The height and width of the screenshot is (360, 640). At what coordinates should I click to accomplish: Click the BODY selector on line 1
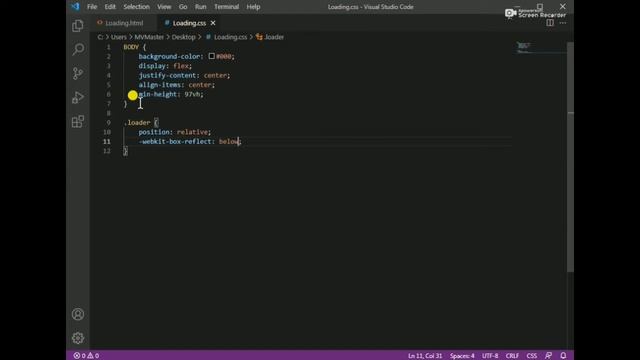[131, 47]
